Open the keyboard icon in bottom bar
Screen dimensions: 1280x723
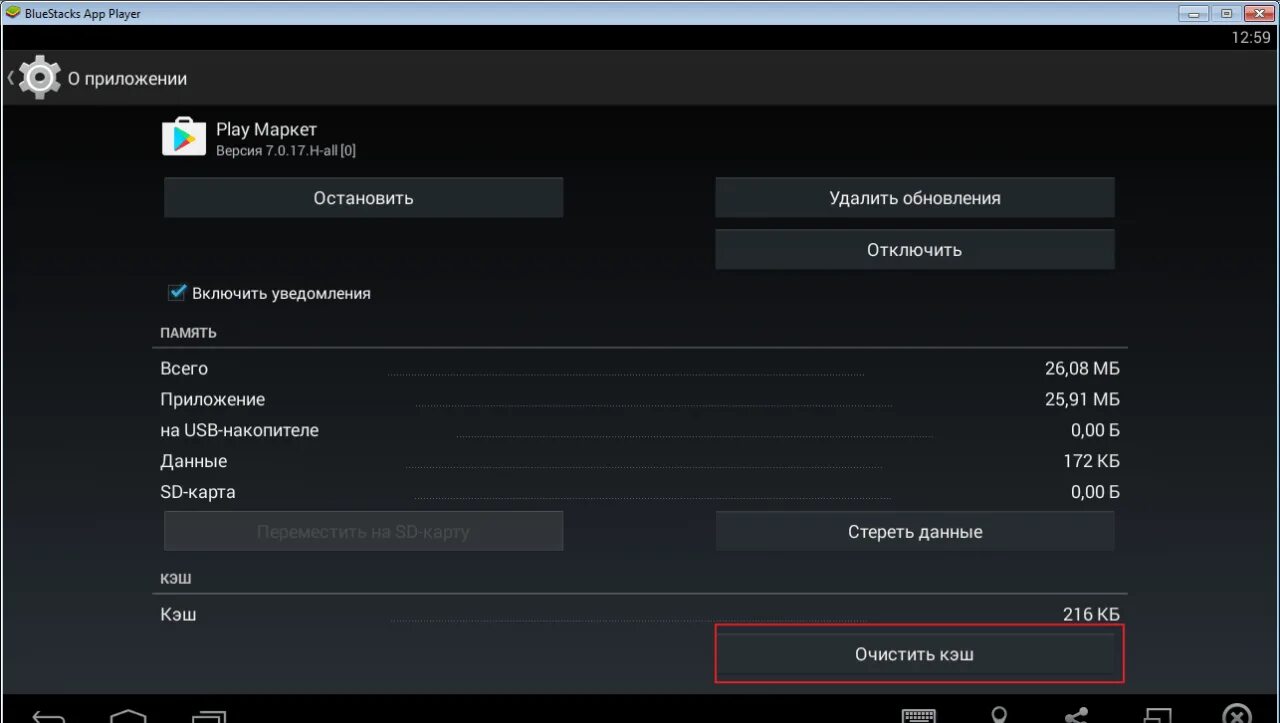[919, 715]
